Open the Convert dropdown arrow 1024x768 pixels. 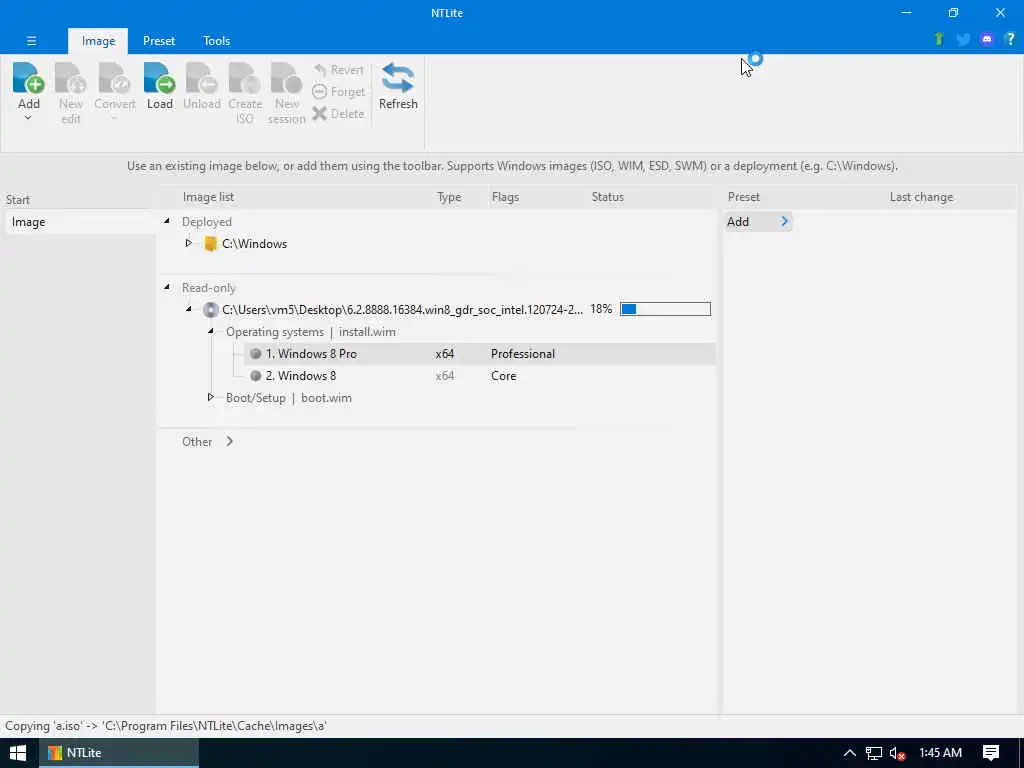pos(114,118)
